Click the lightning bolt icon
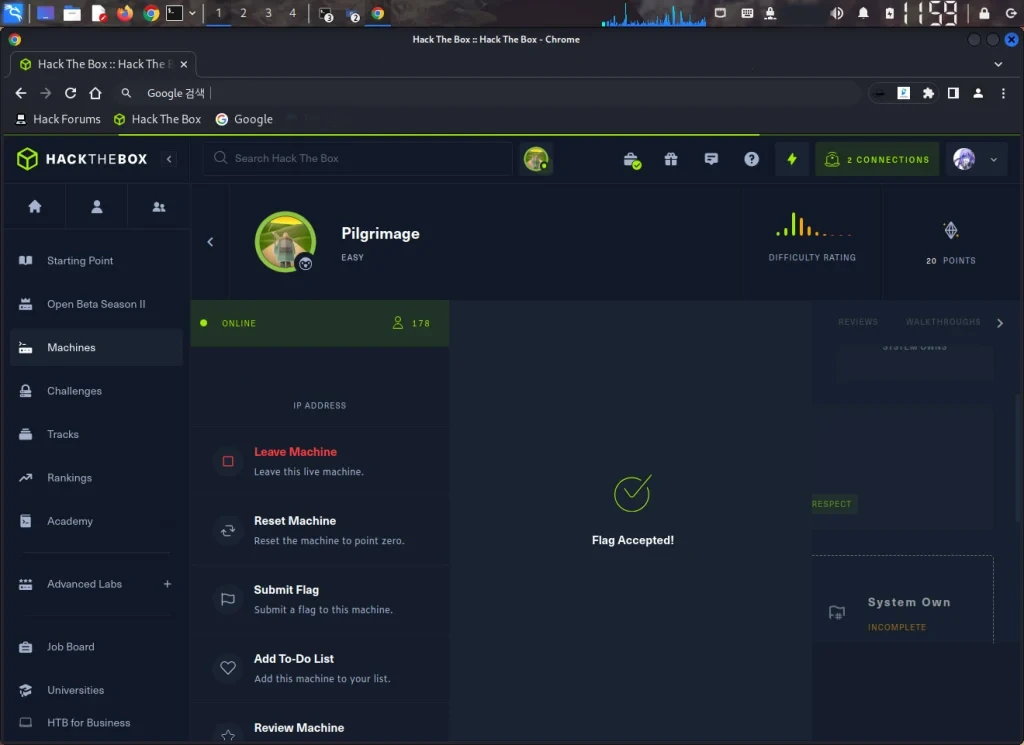 [x=792, y=159]
